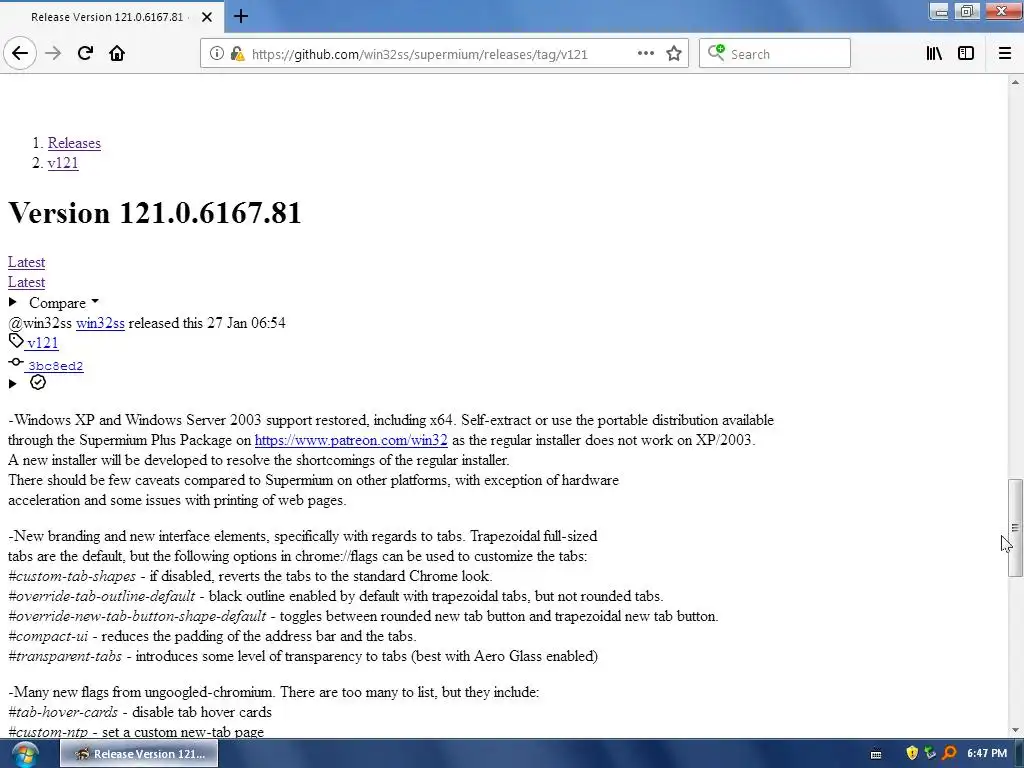Click the second Latest link
Viewport: 1024px width, 768px height.
[x=26, y=282]
